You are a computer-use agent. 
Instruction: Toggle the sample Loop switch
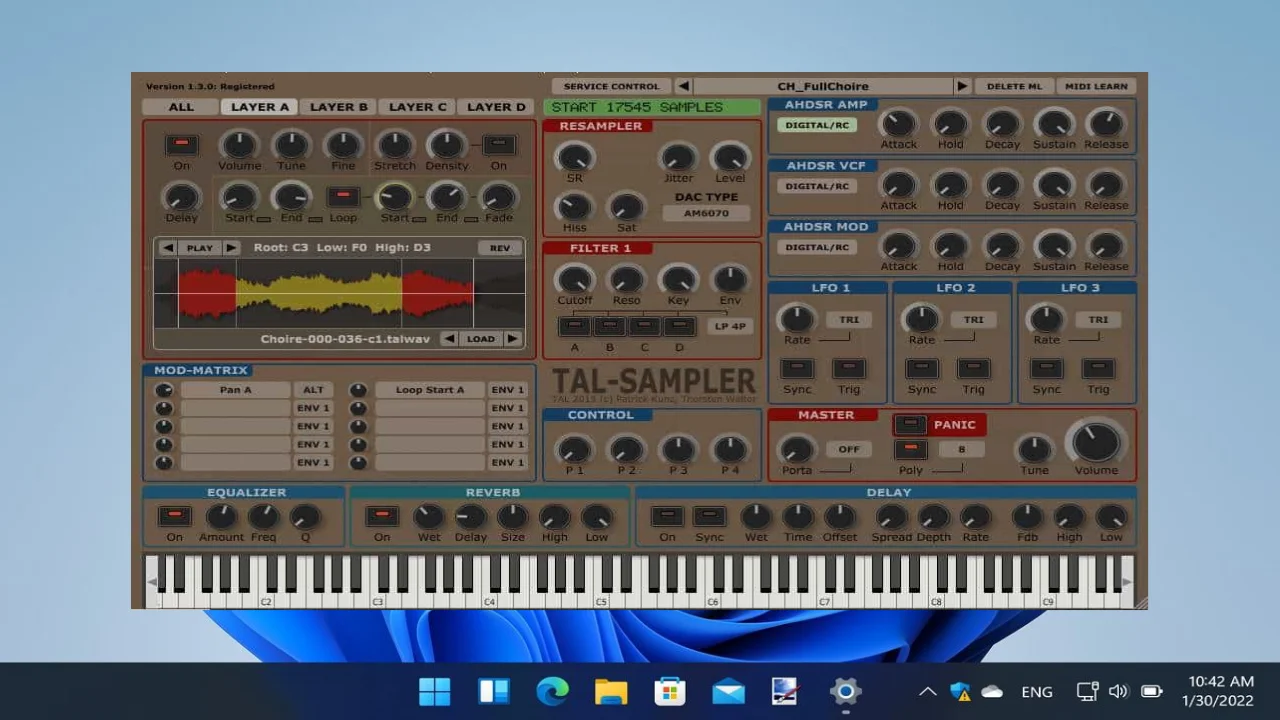click(x=343, y=197)
